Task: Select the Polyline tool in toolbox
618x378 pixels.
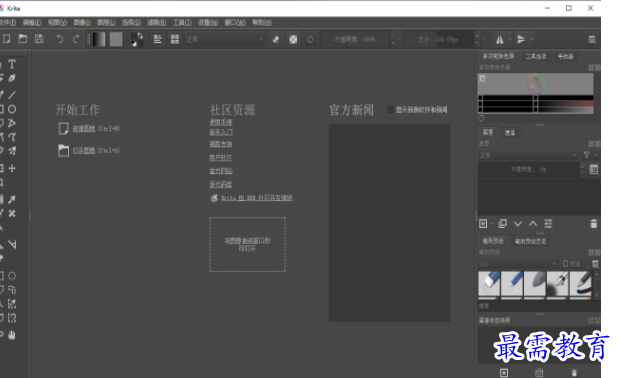Action: click(x=12, y=123)
